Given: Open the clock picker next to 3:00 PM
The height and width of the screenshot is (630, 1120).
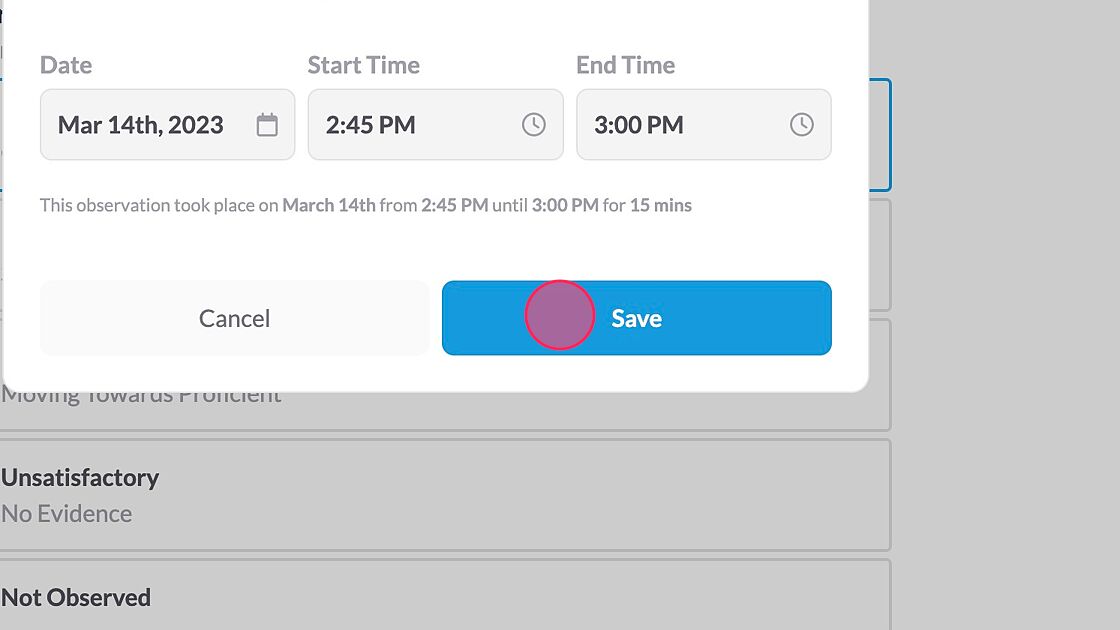Looking at the screenshot, I should click(x=801, y=124).
